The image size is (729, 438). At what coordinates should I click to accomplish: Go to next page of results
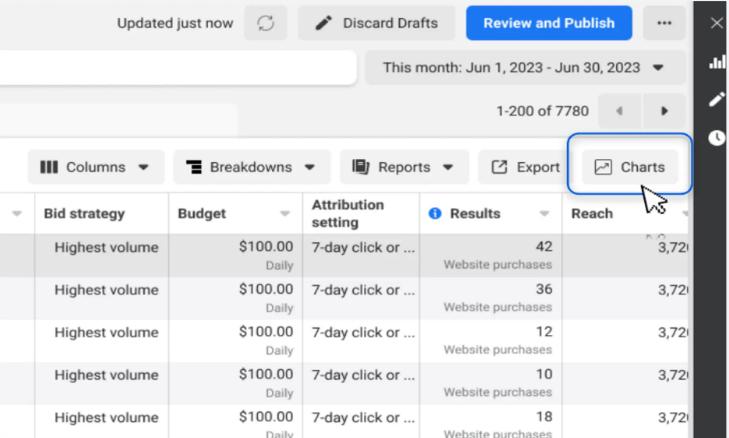point(664,111)
